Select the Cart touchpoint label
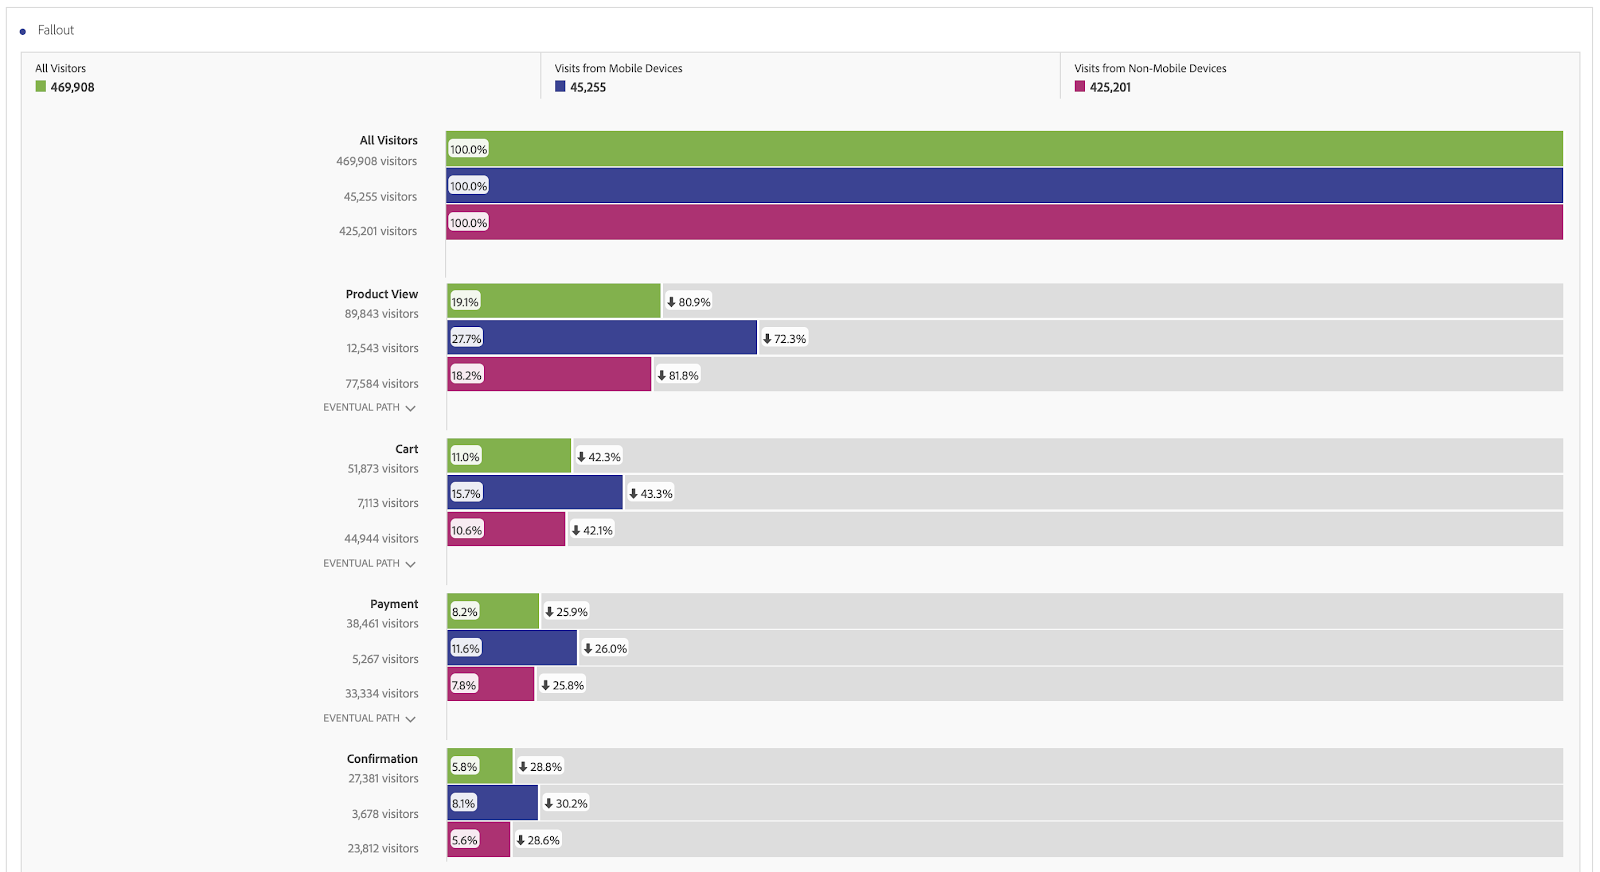Image resolution: width=1600 pixels, height=872 pixels. coord(407,449)
